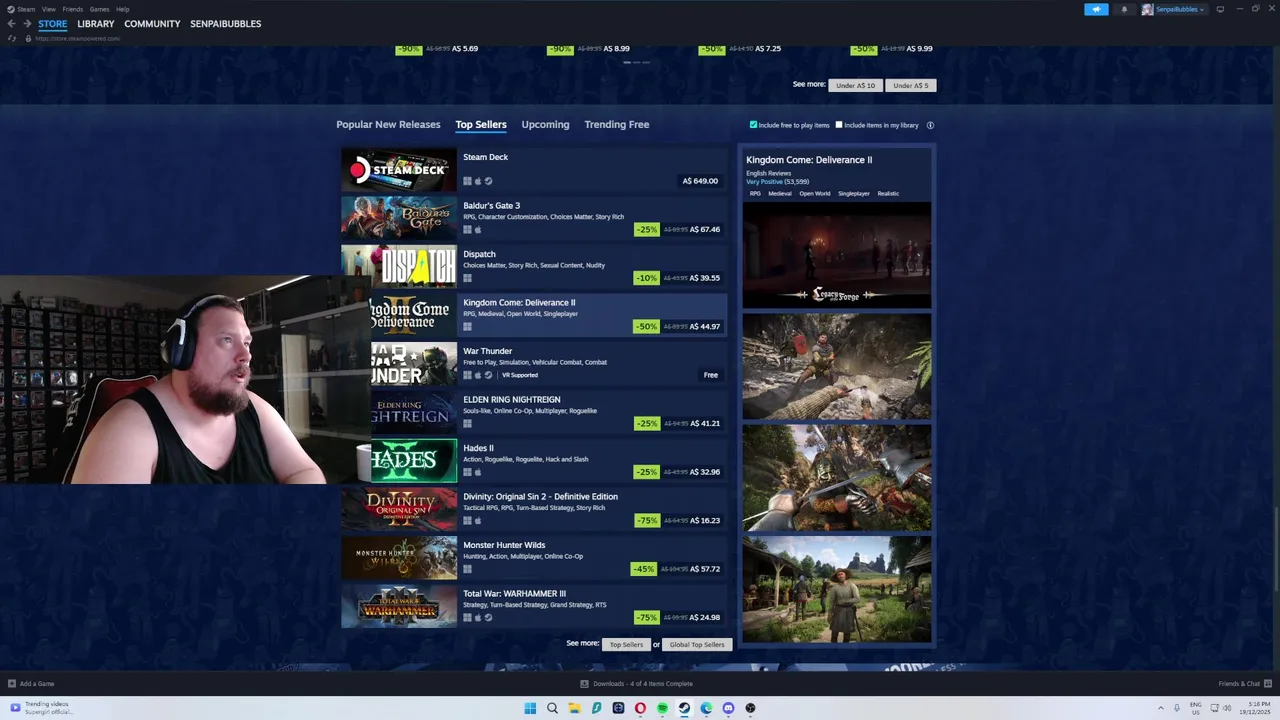
Task: View Kingdom Come preview screenshot with Legacy of the Forge logo
Action: coord(837,255)
